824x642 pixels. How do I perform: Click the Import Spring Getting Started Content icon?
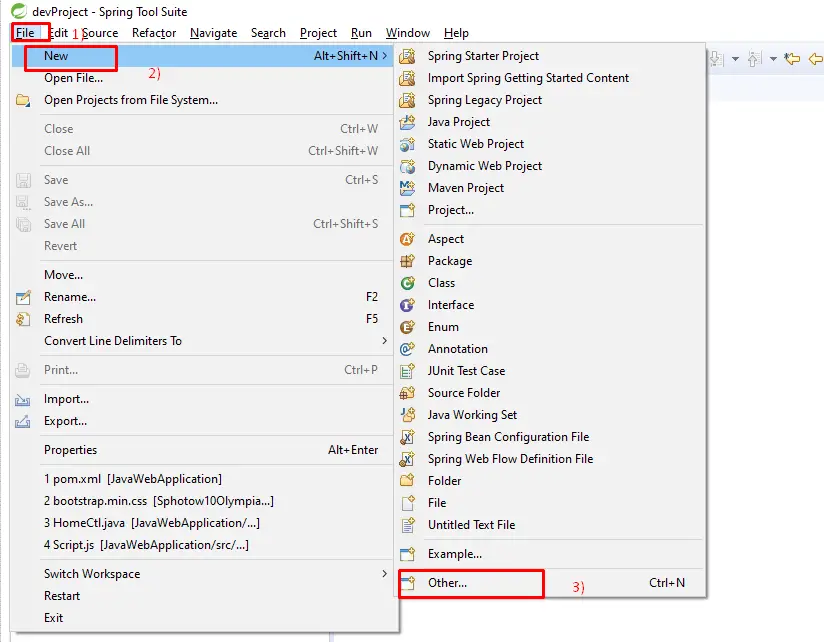click(407, 78)
